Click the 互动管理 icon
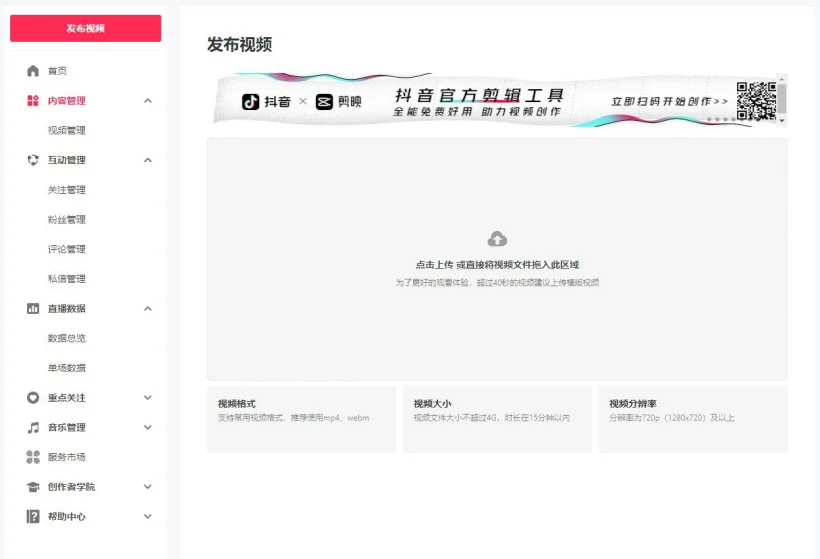This screenshot has height=559, width=820. point(33,160)
